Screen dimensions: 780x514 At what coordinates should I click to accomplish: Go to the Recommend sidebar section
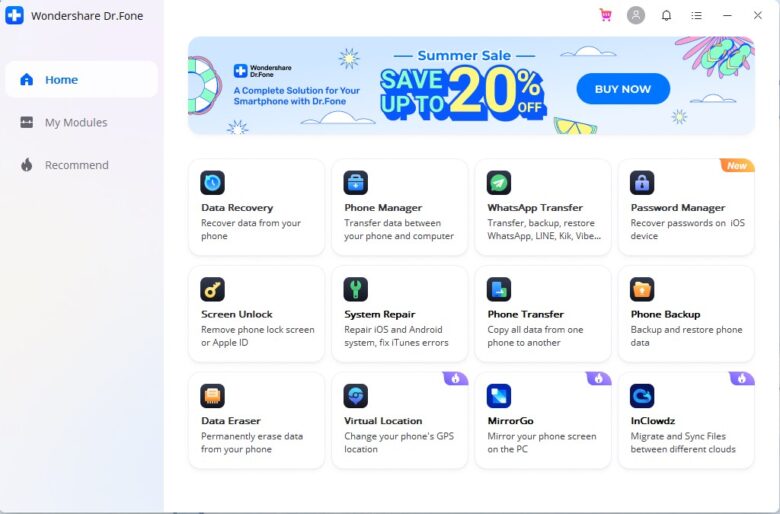click(x=76, y=165)
